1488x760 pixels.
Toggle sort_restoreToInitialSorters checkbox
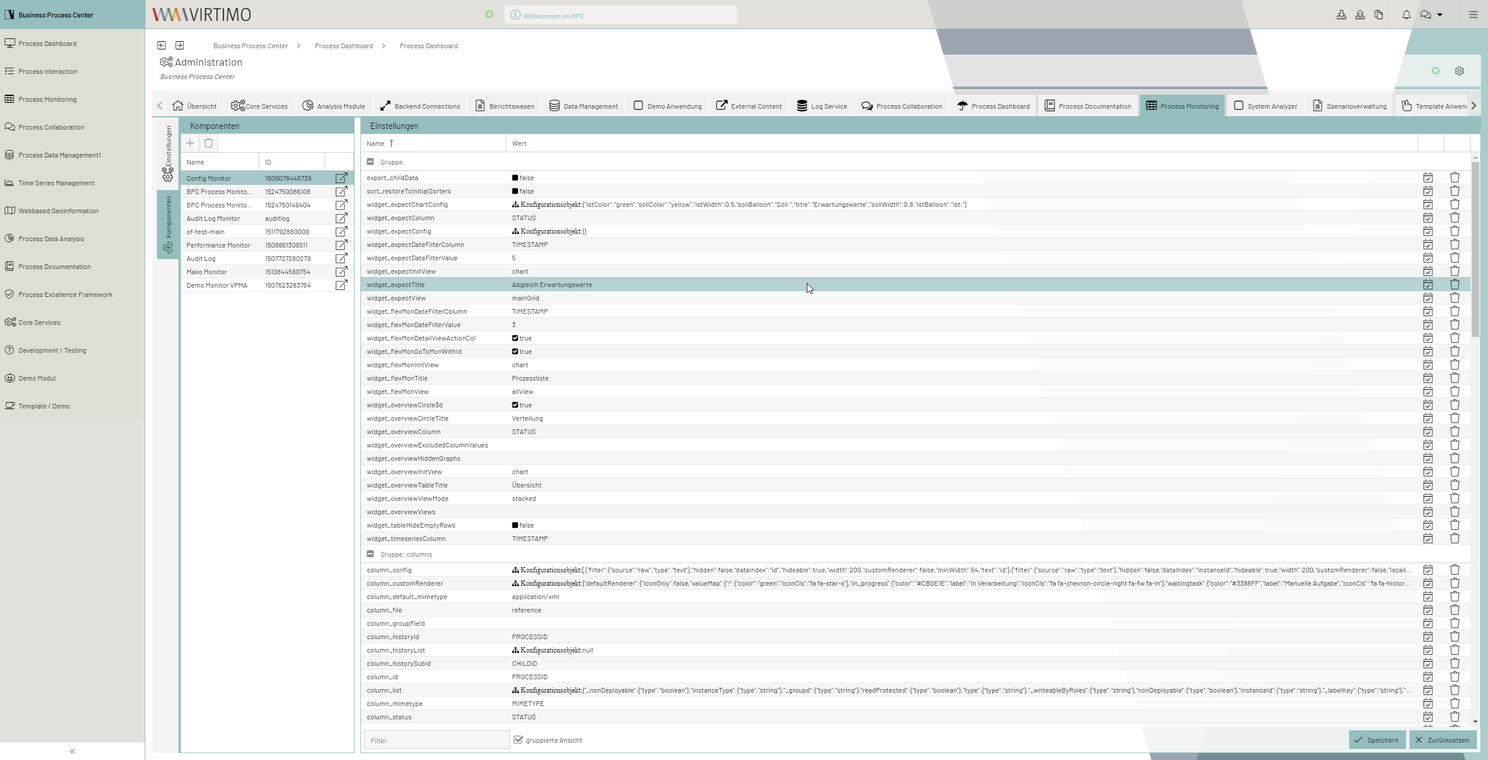(x=515, y=191)
